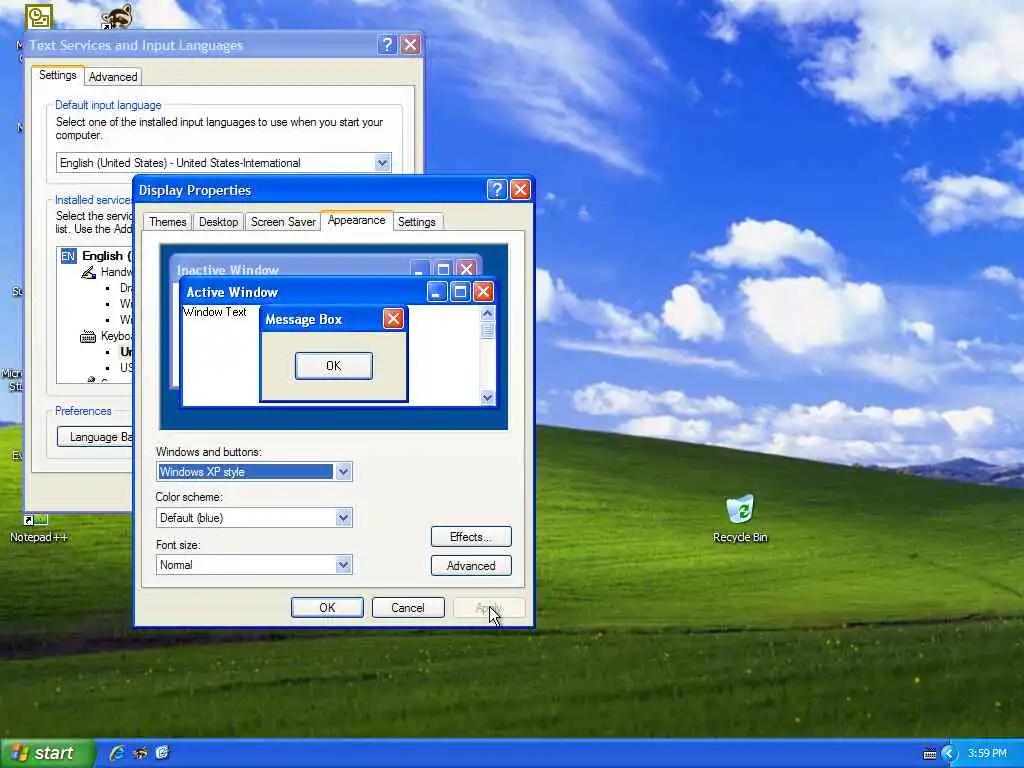The width and height of the screenshot is (1024, 768).
Task: Open the default input language dropdown
Action: tap(383, 163)
